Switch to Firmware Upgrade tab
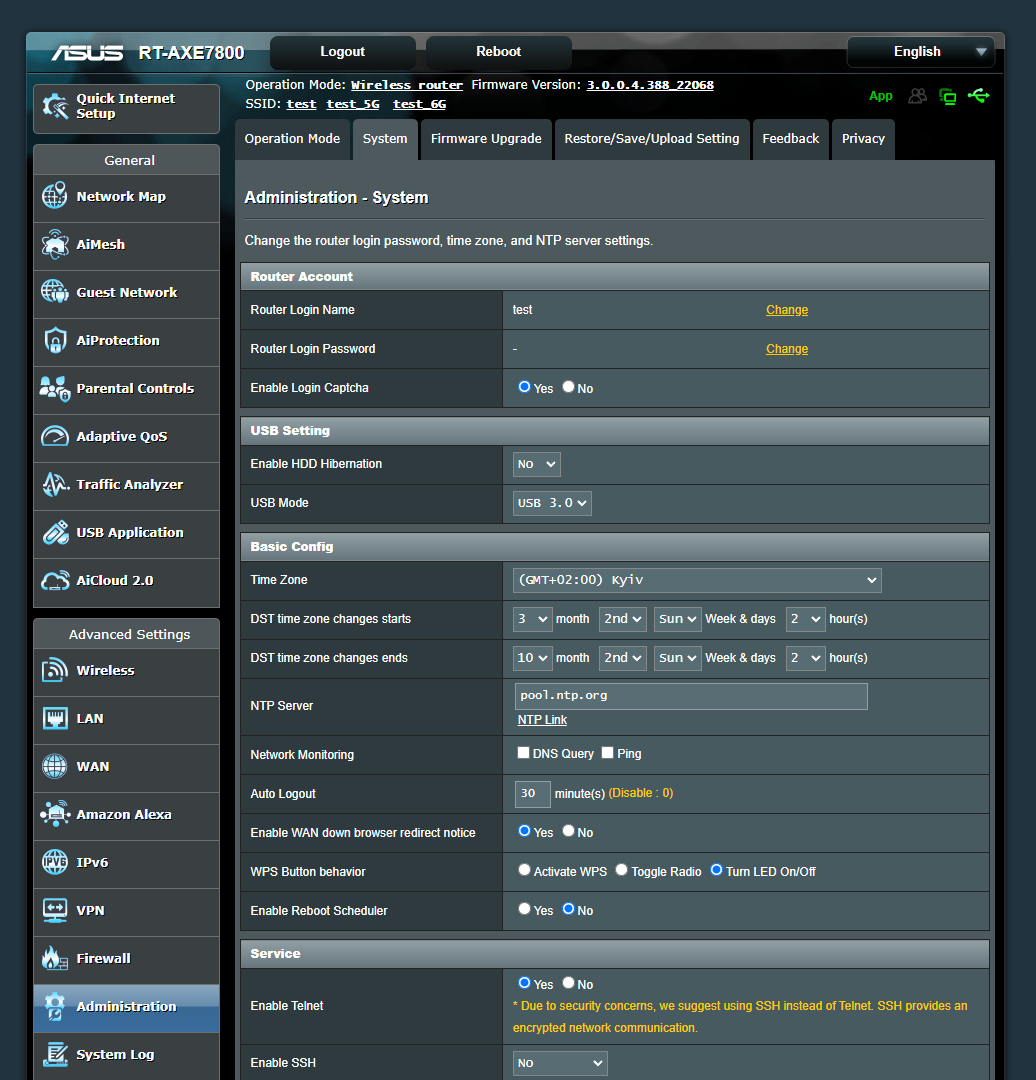1036x1080 pixels. click(486, 139)
